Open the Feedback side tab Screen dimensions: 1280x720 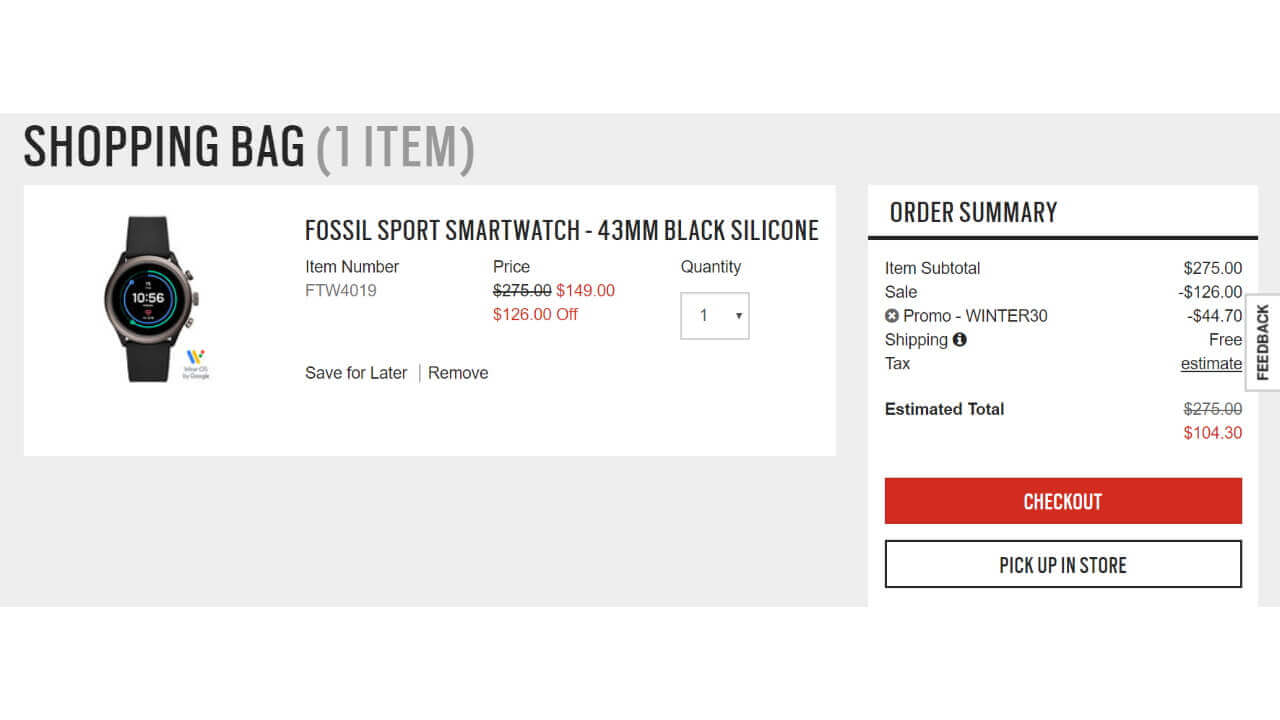click(x=1263, y=342)
